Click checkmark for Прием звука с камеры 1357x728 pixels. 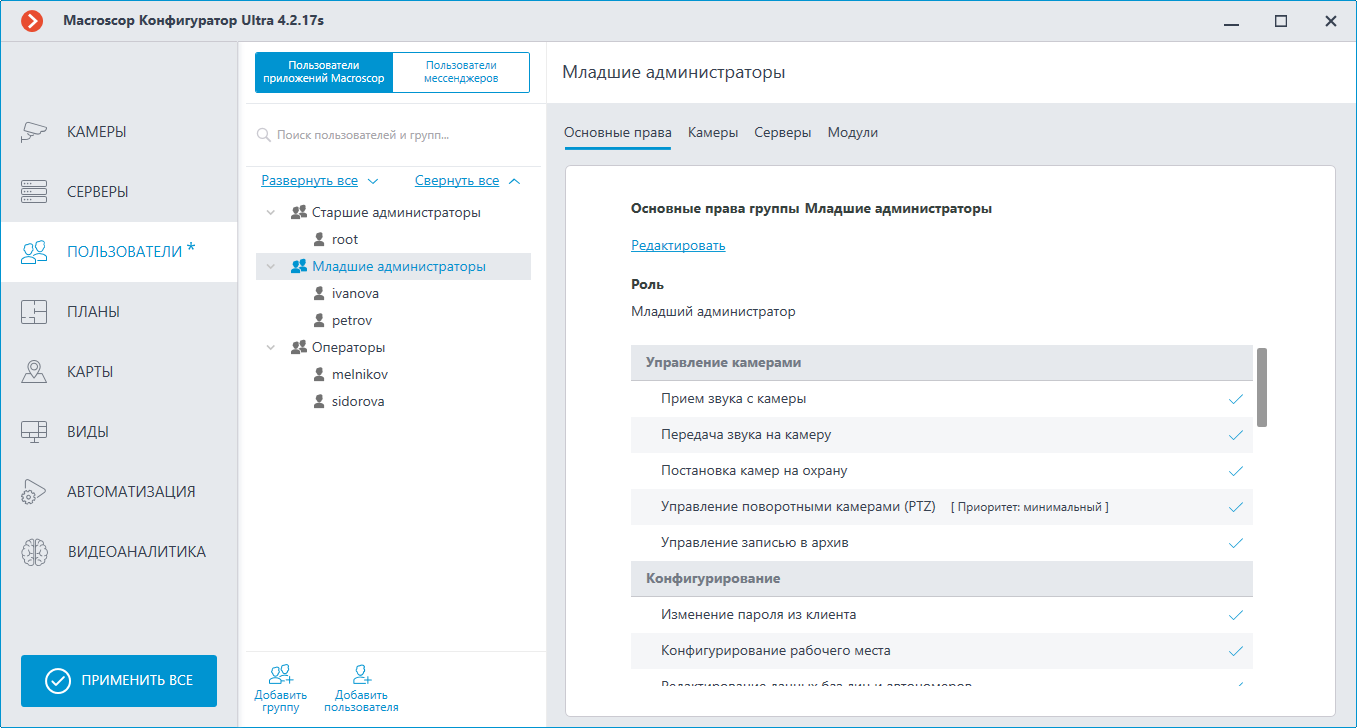(1236, 399)
